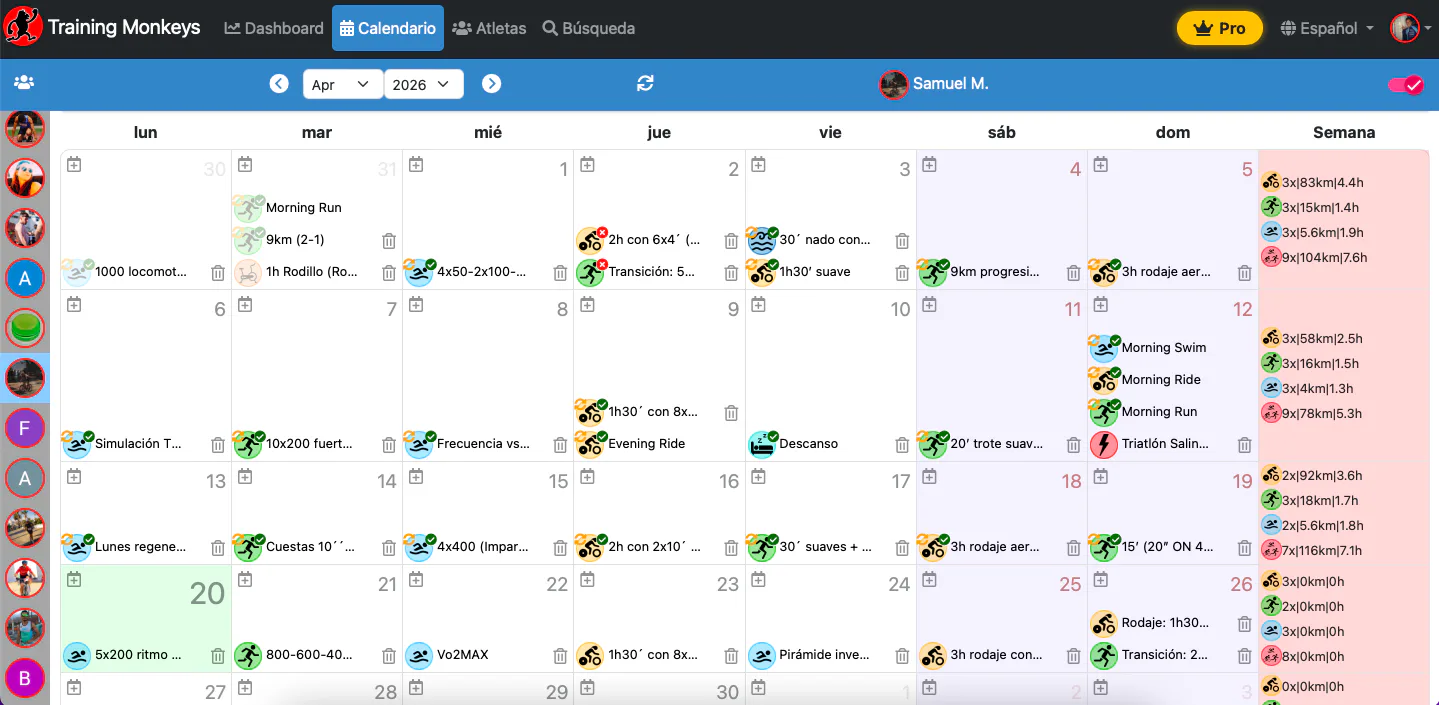Select athlete avatar with letter B

pos(25,678)
